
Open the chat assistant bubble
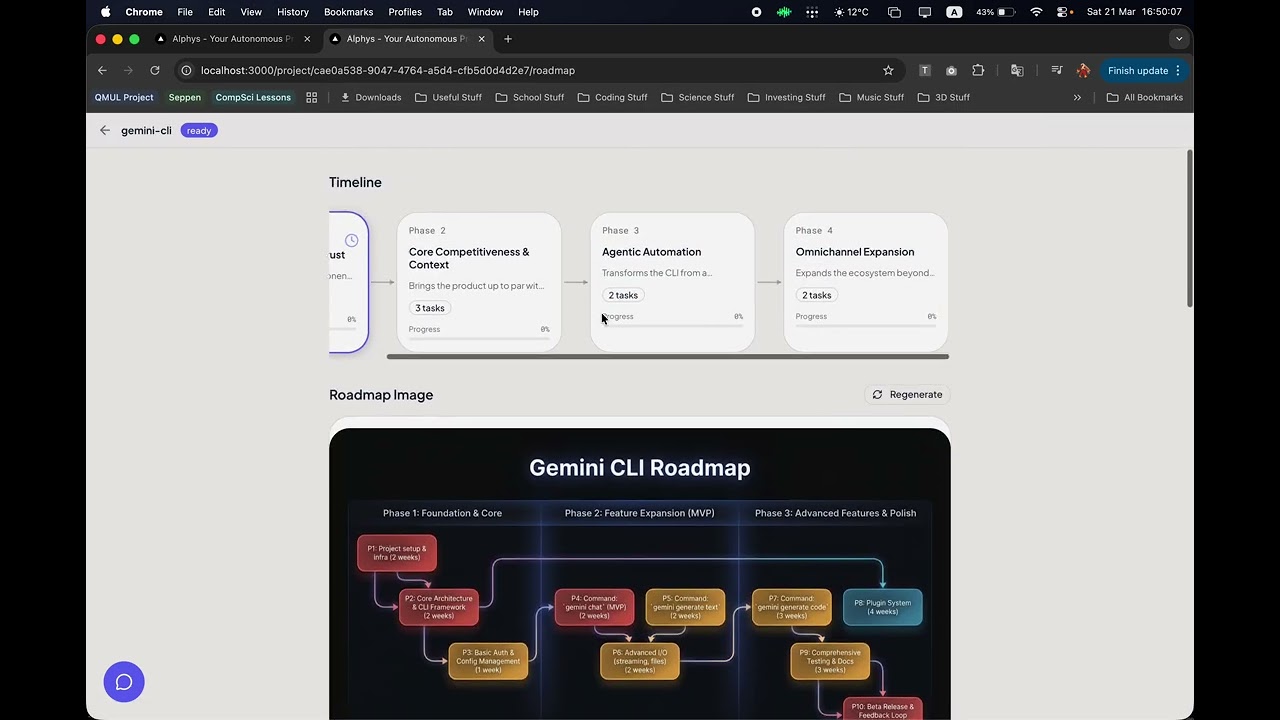[x=124, y=682]
